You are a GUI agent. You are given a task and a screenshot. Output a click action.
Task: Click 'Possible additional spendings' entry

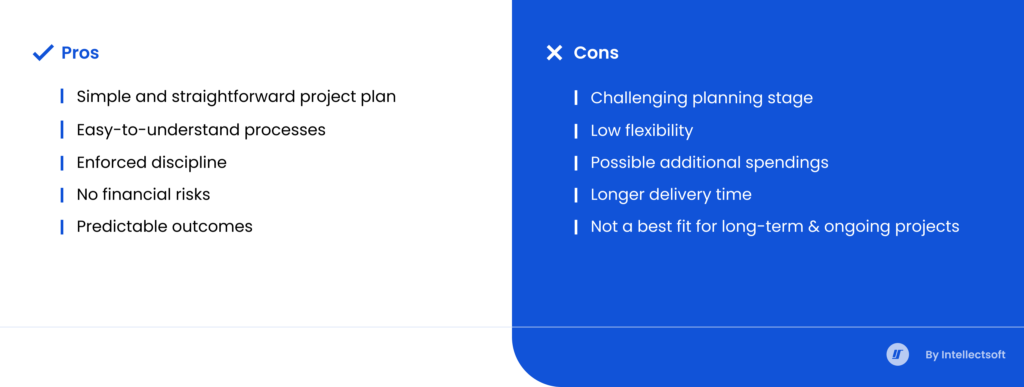[709, 163]
